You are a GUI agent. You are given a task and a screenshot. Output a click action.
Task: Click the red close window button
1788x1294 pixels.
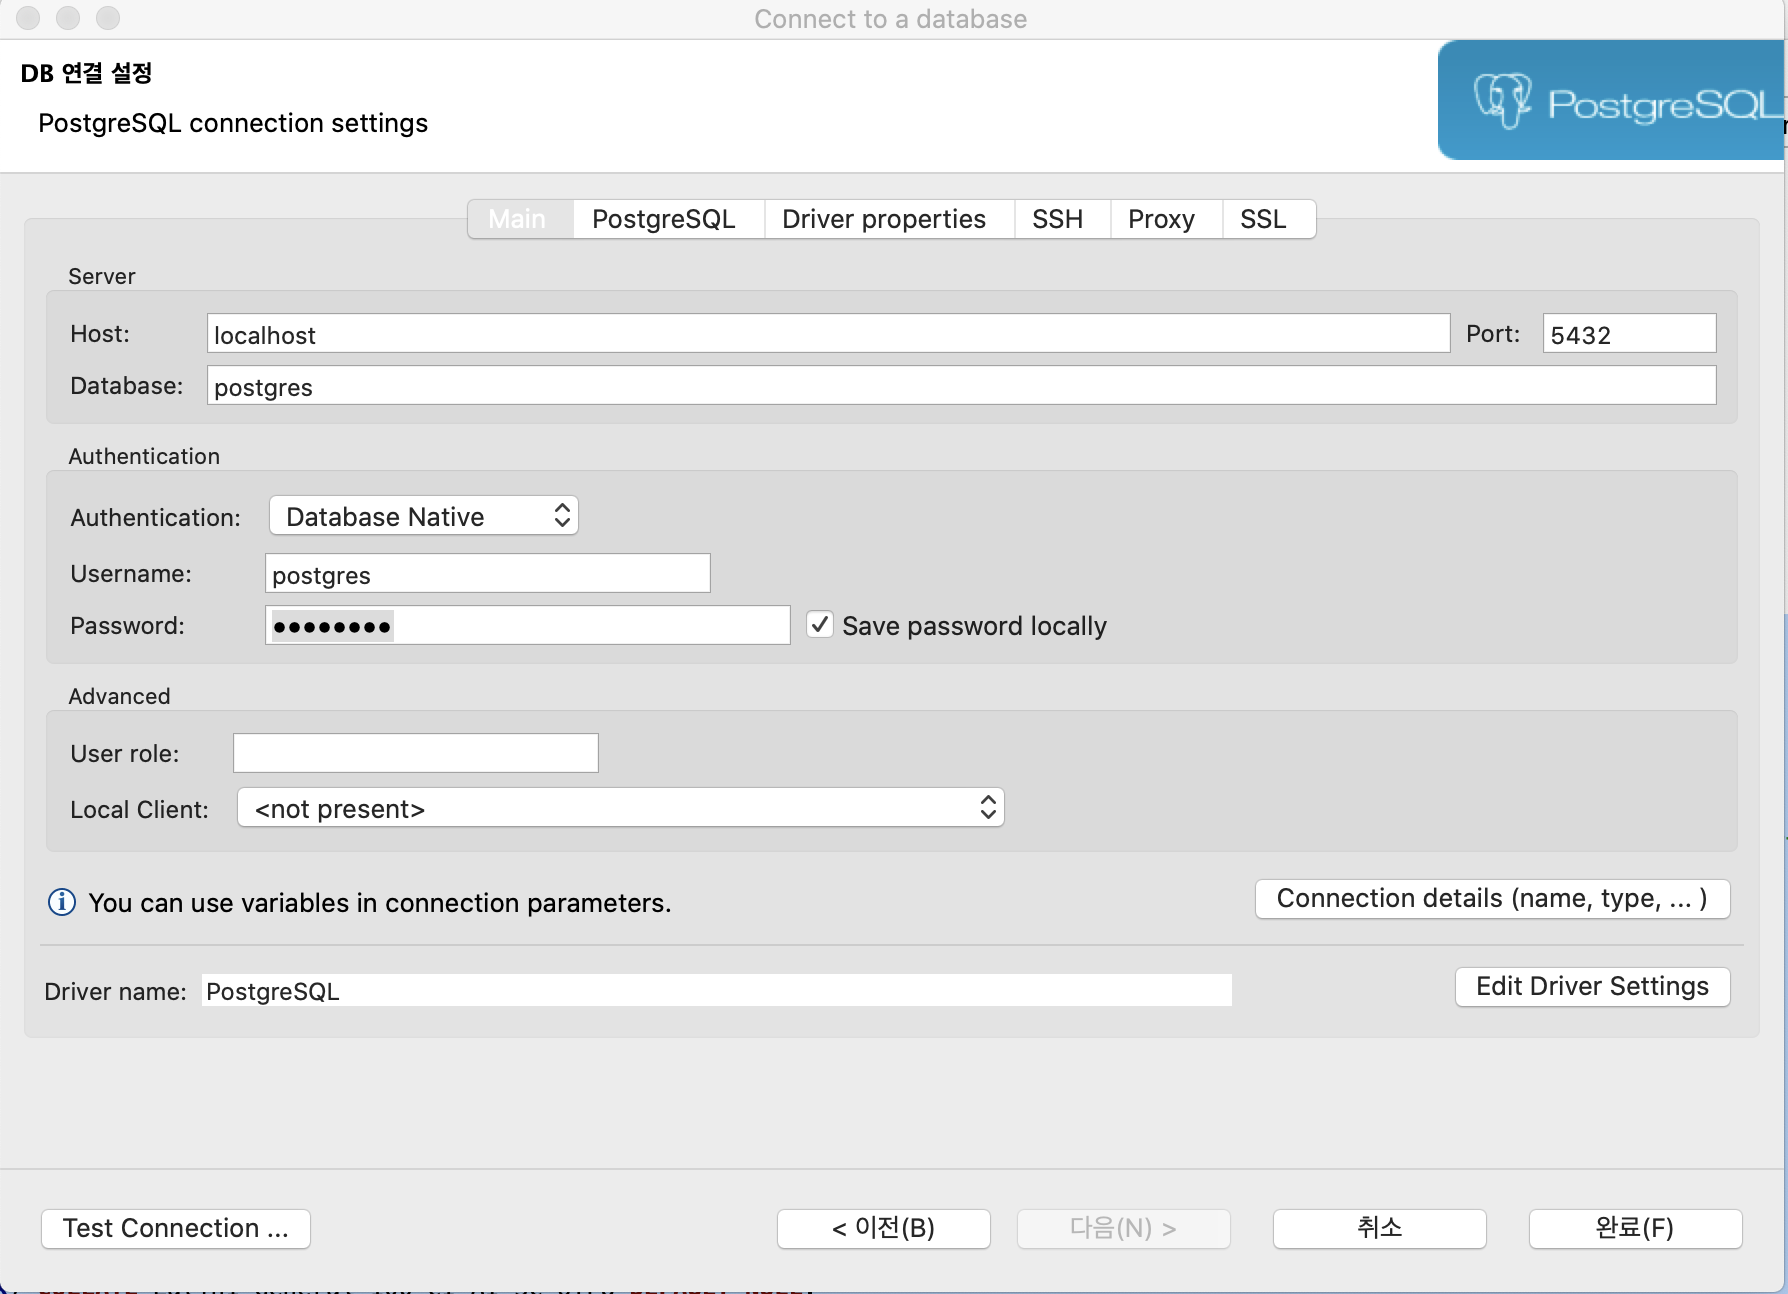[x=28, y=18]
